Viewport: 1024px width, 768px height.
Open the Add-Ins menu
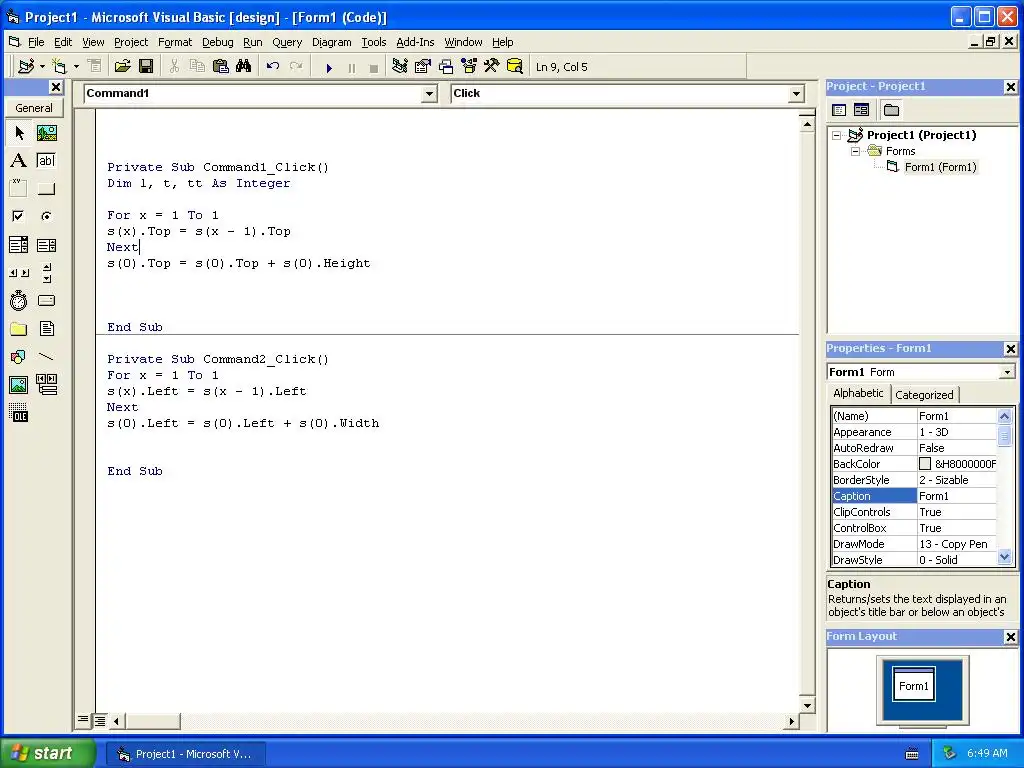point(415,42)
